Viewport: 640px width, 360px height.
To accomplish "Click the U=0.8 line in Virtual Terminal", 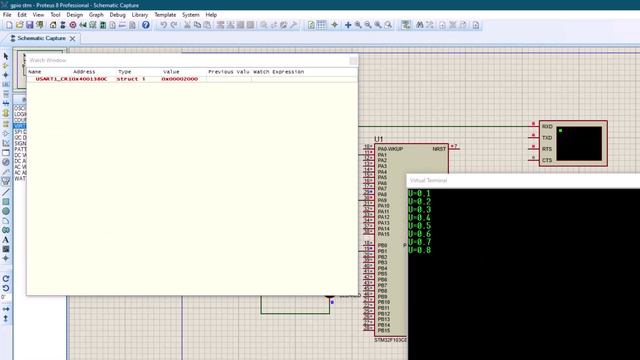I will point(420,250).
